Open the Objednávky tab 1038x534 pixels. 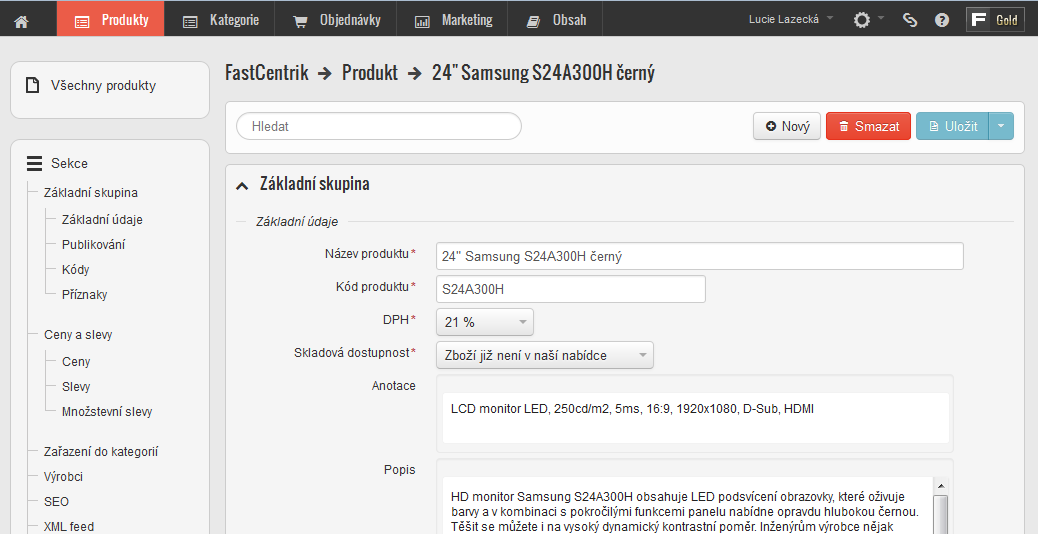pyautogui.click(x=336, y=19)
